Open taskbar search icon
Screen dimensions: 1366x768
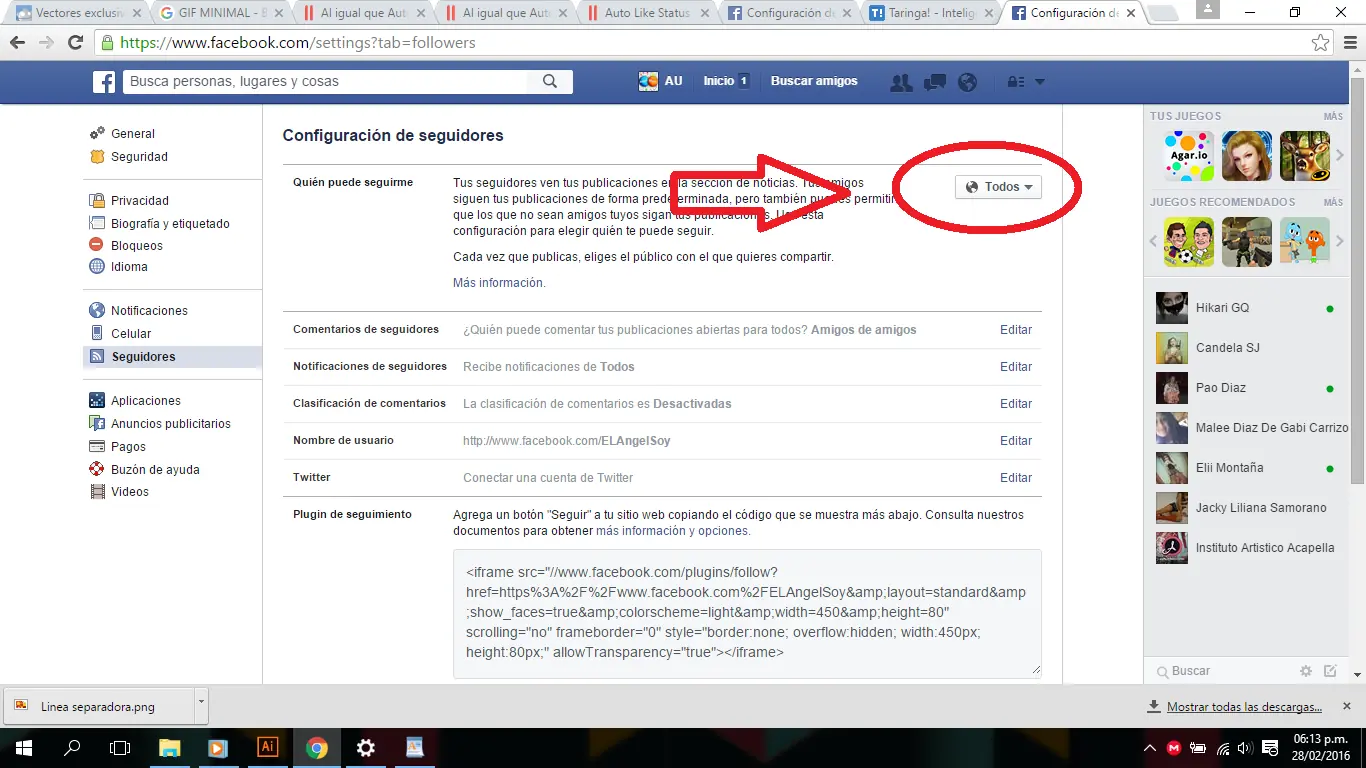[72, 747]
